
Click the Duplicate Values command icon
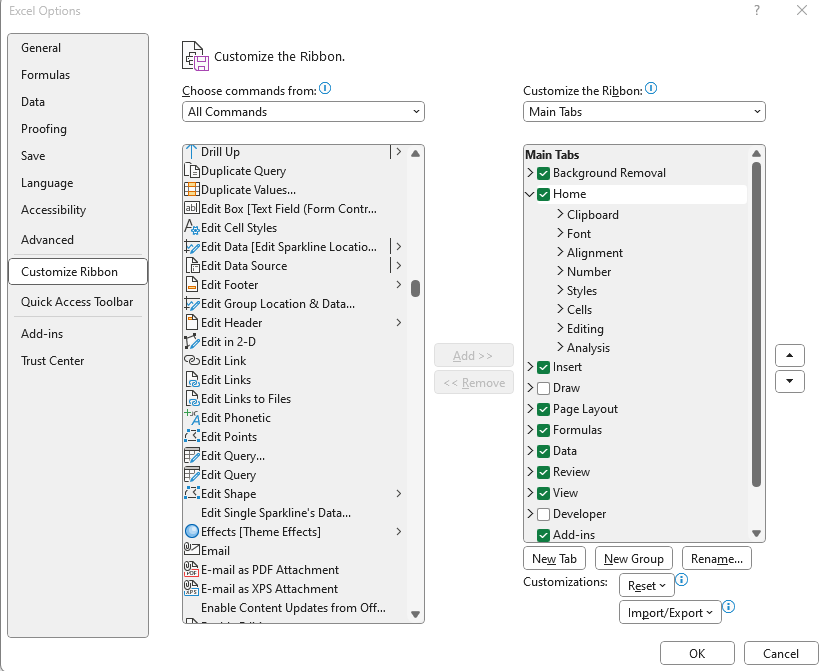192,190
